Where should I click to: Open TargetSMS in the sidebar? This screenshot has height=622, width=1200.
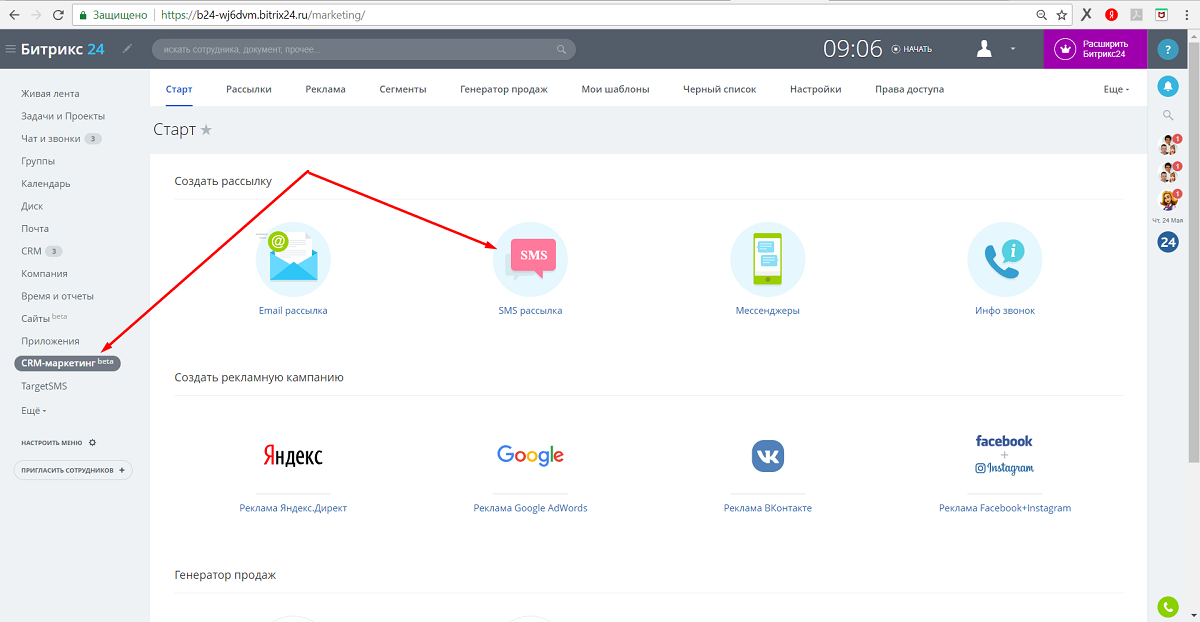click(x=44, y=386)
